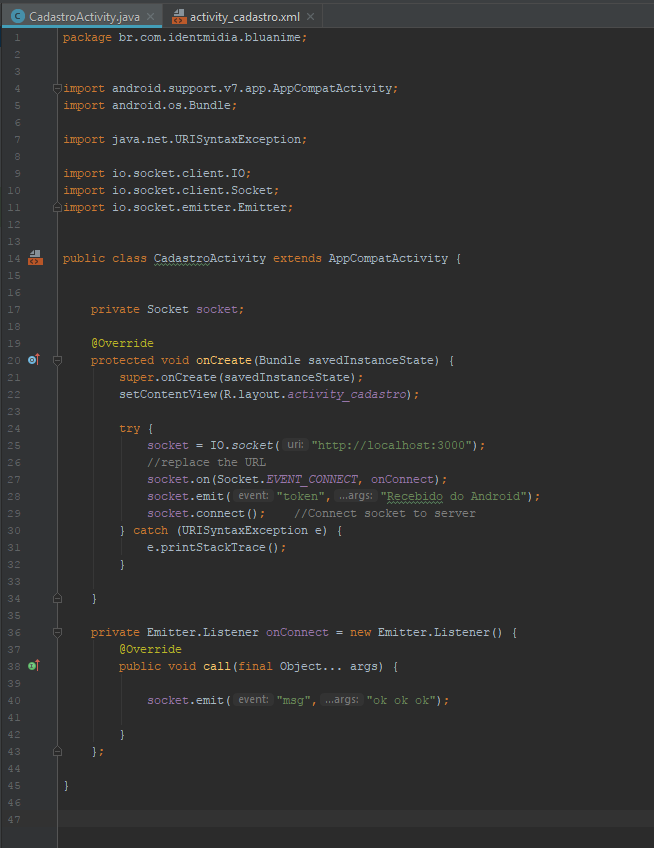Click EVENT_CONNECT constant on line 27

[x=312, y=479]
